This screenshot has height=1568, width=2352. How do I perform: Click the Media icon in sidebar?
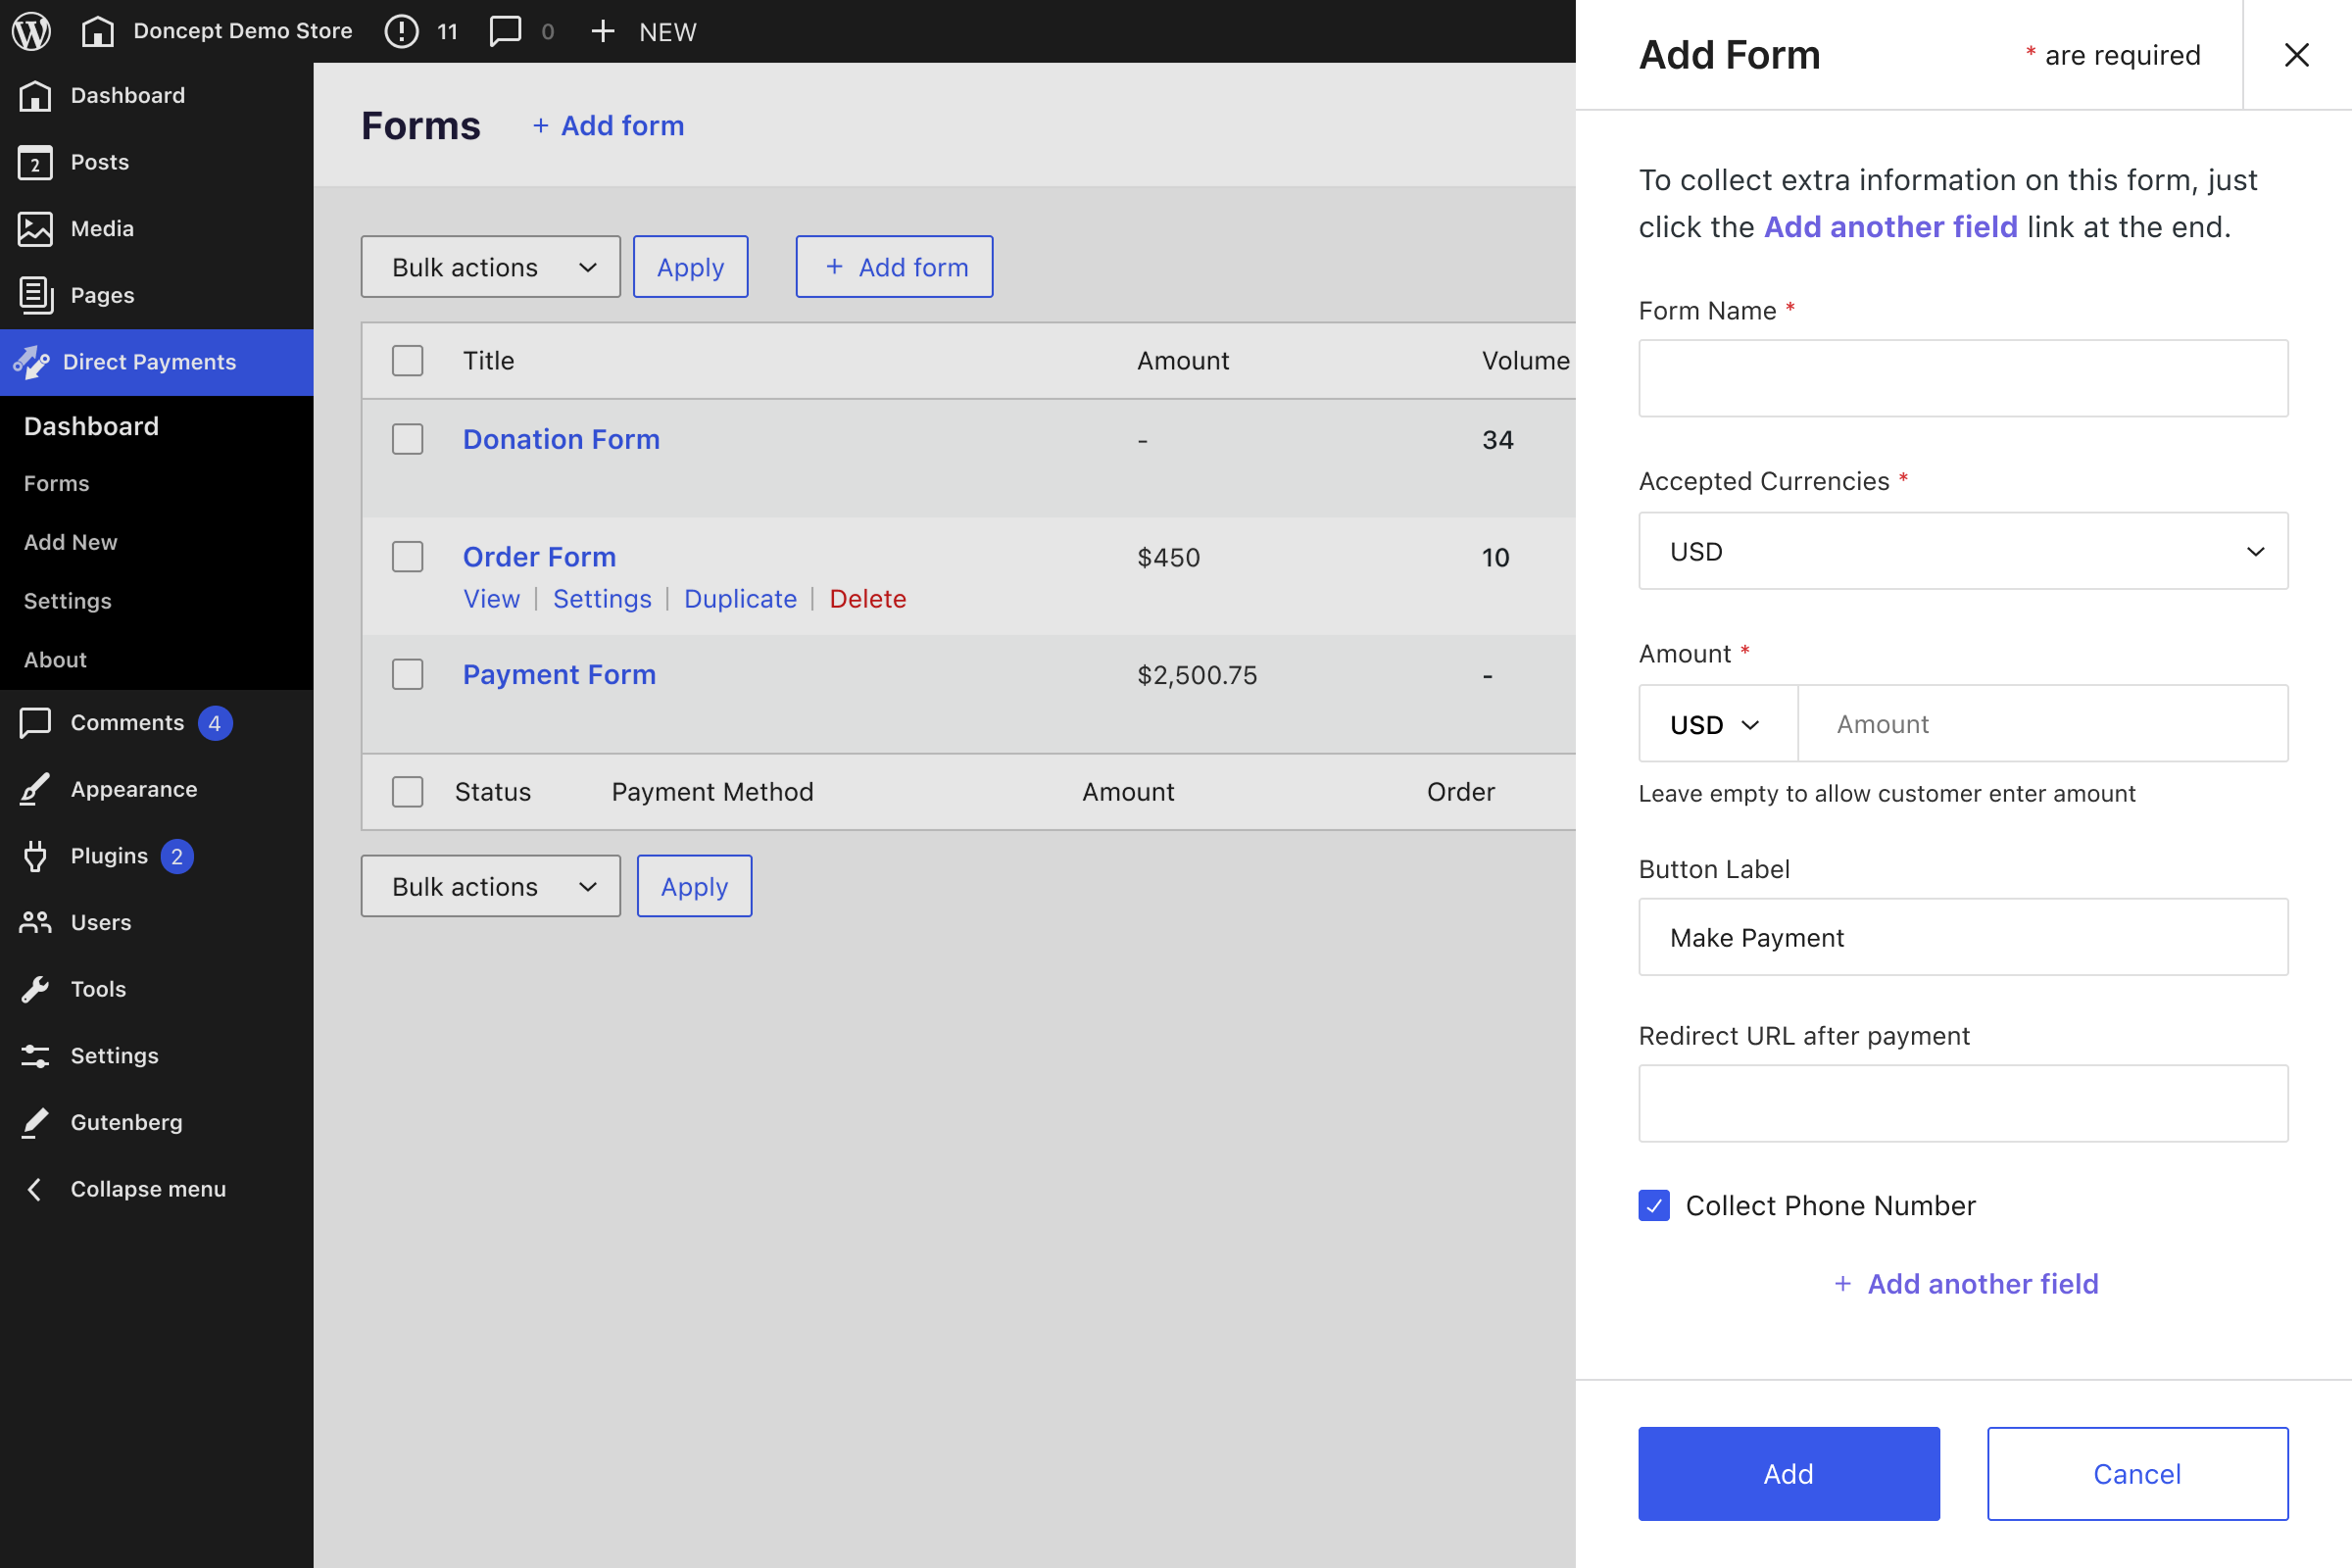point(35,228)
